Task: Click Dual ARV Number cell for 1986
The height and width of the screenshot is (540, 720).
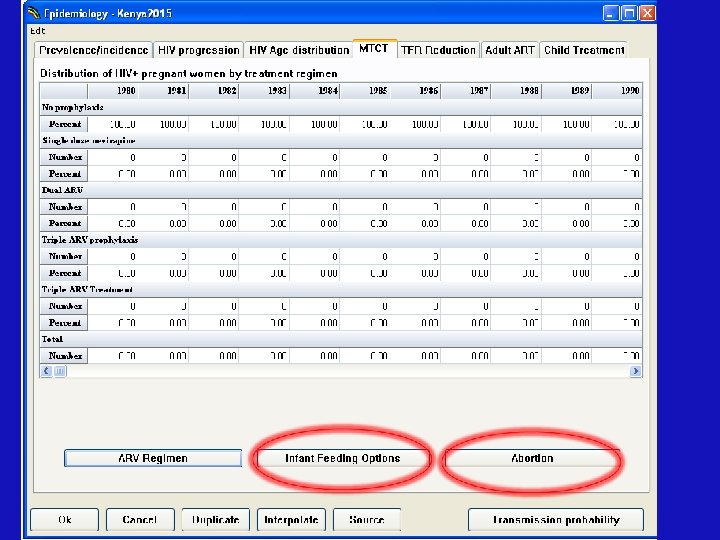Action: tap(416, 207)
